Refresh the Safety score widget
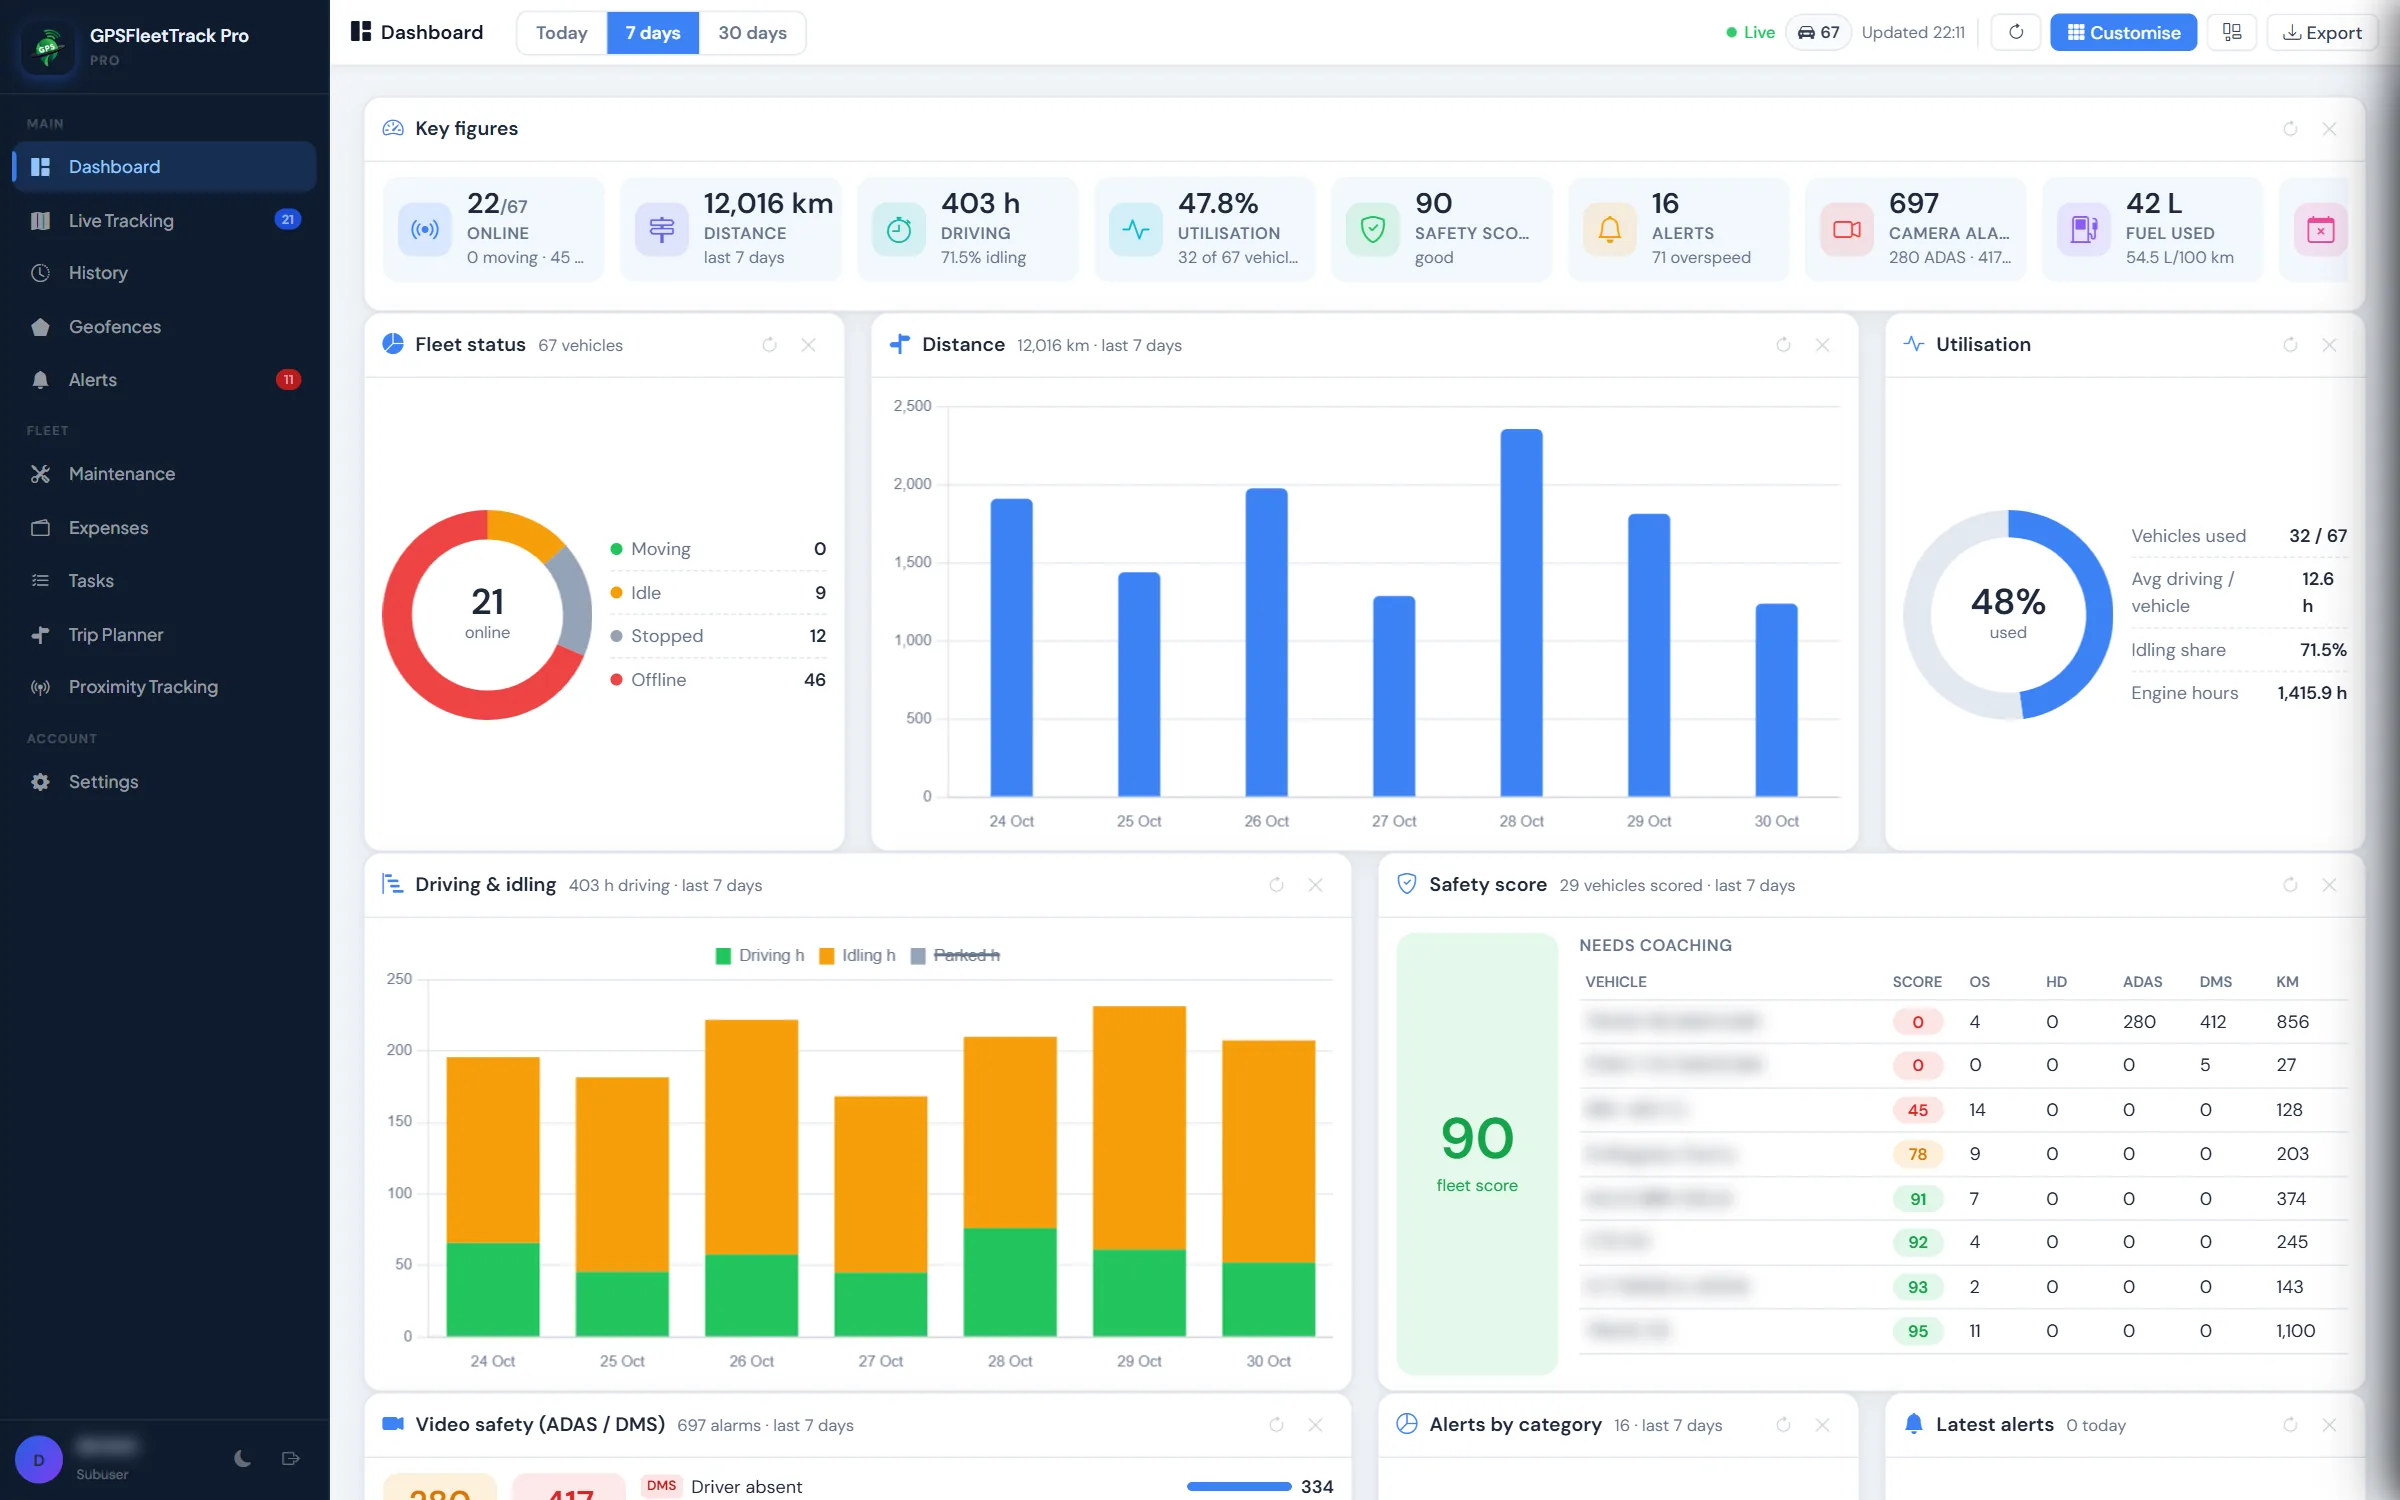Image resolution: width=2400 pixels, height=1500 pixels. click(2291, 885)
